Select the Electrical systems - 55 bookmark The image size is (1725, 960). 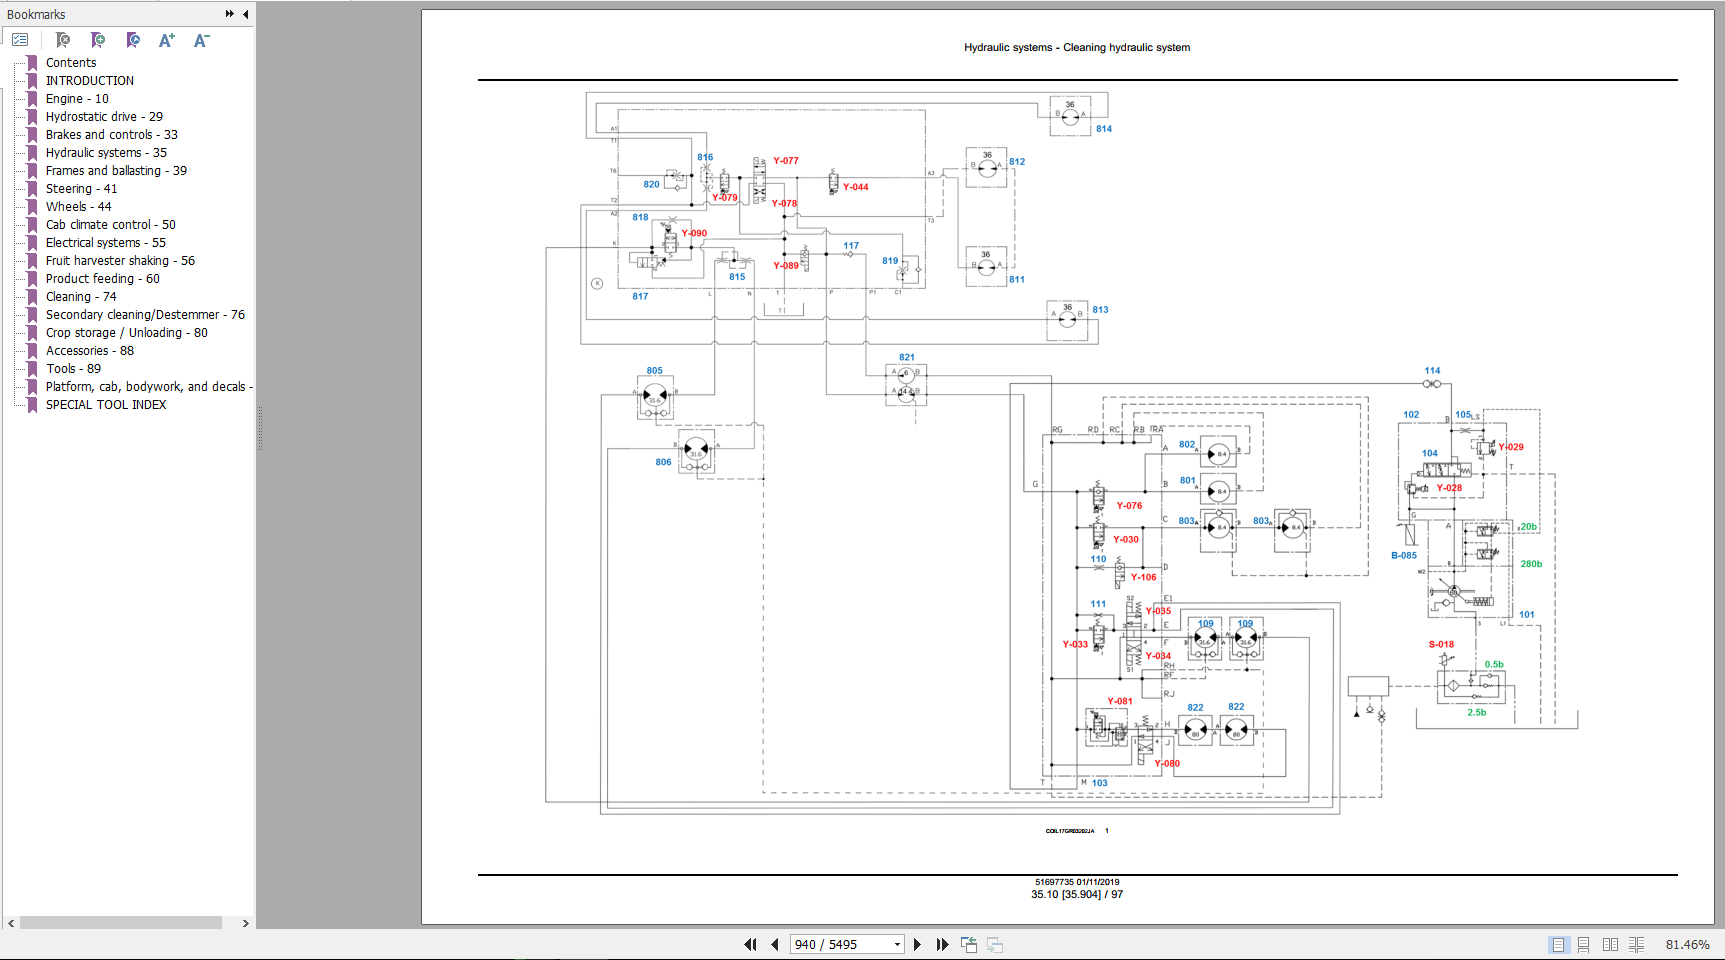click(106, 243)
